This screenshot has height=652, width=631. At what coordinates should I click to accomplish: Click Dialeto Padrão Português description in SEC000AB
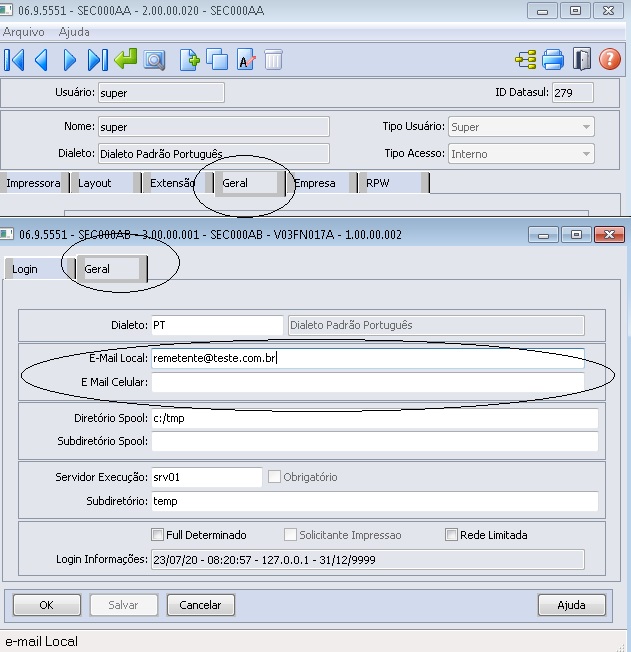(436, 325)
